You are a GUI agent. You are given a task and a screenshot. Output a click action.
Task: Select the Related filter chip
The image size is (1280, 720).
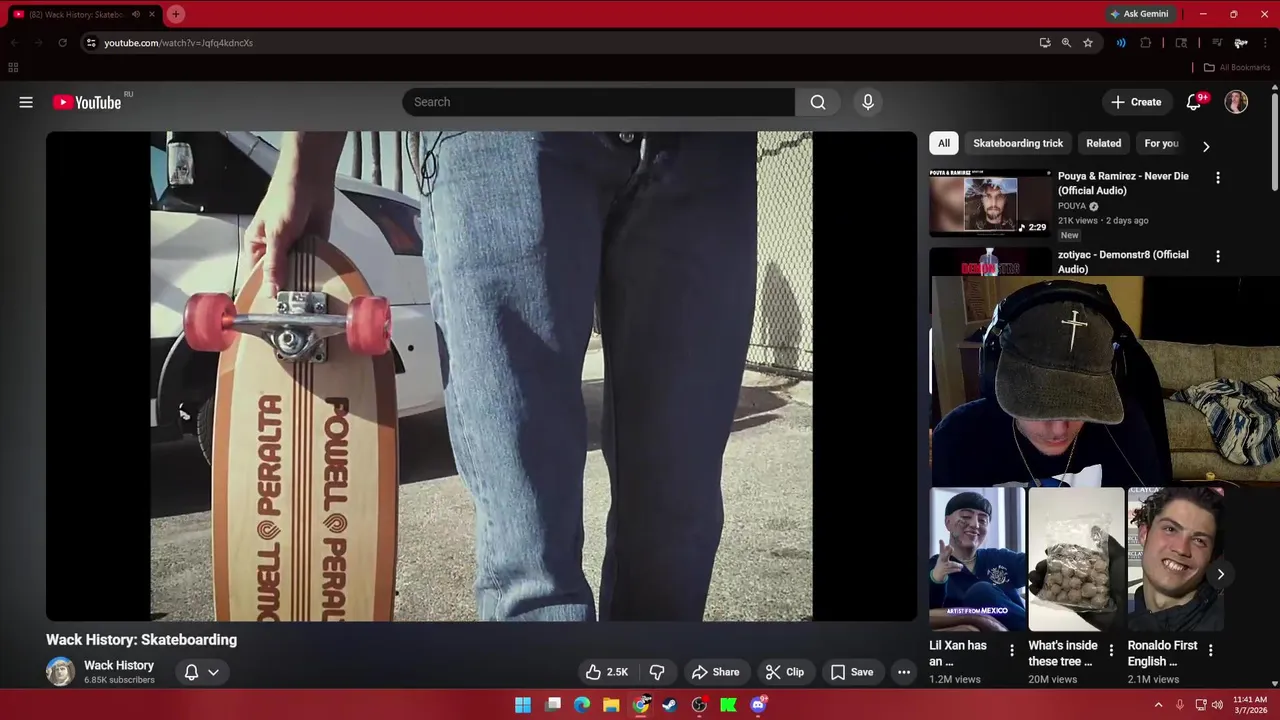click(x=1104, y=143)
